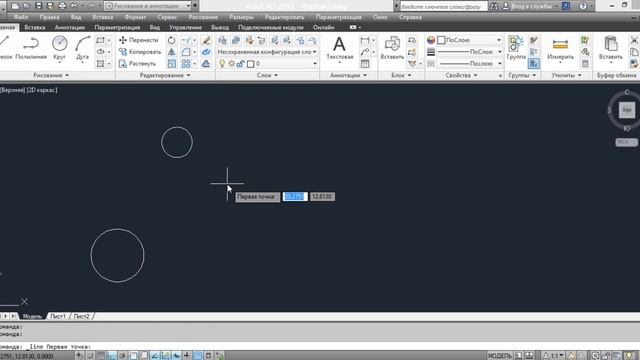Viewport: 640px width, 360px height.
Task: Click the Scale tool icon in Редактирование
Action: point(172,64)
